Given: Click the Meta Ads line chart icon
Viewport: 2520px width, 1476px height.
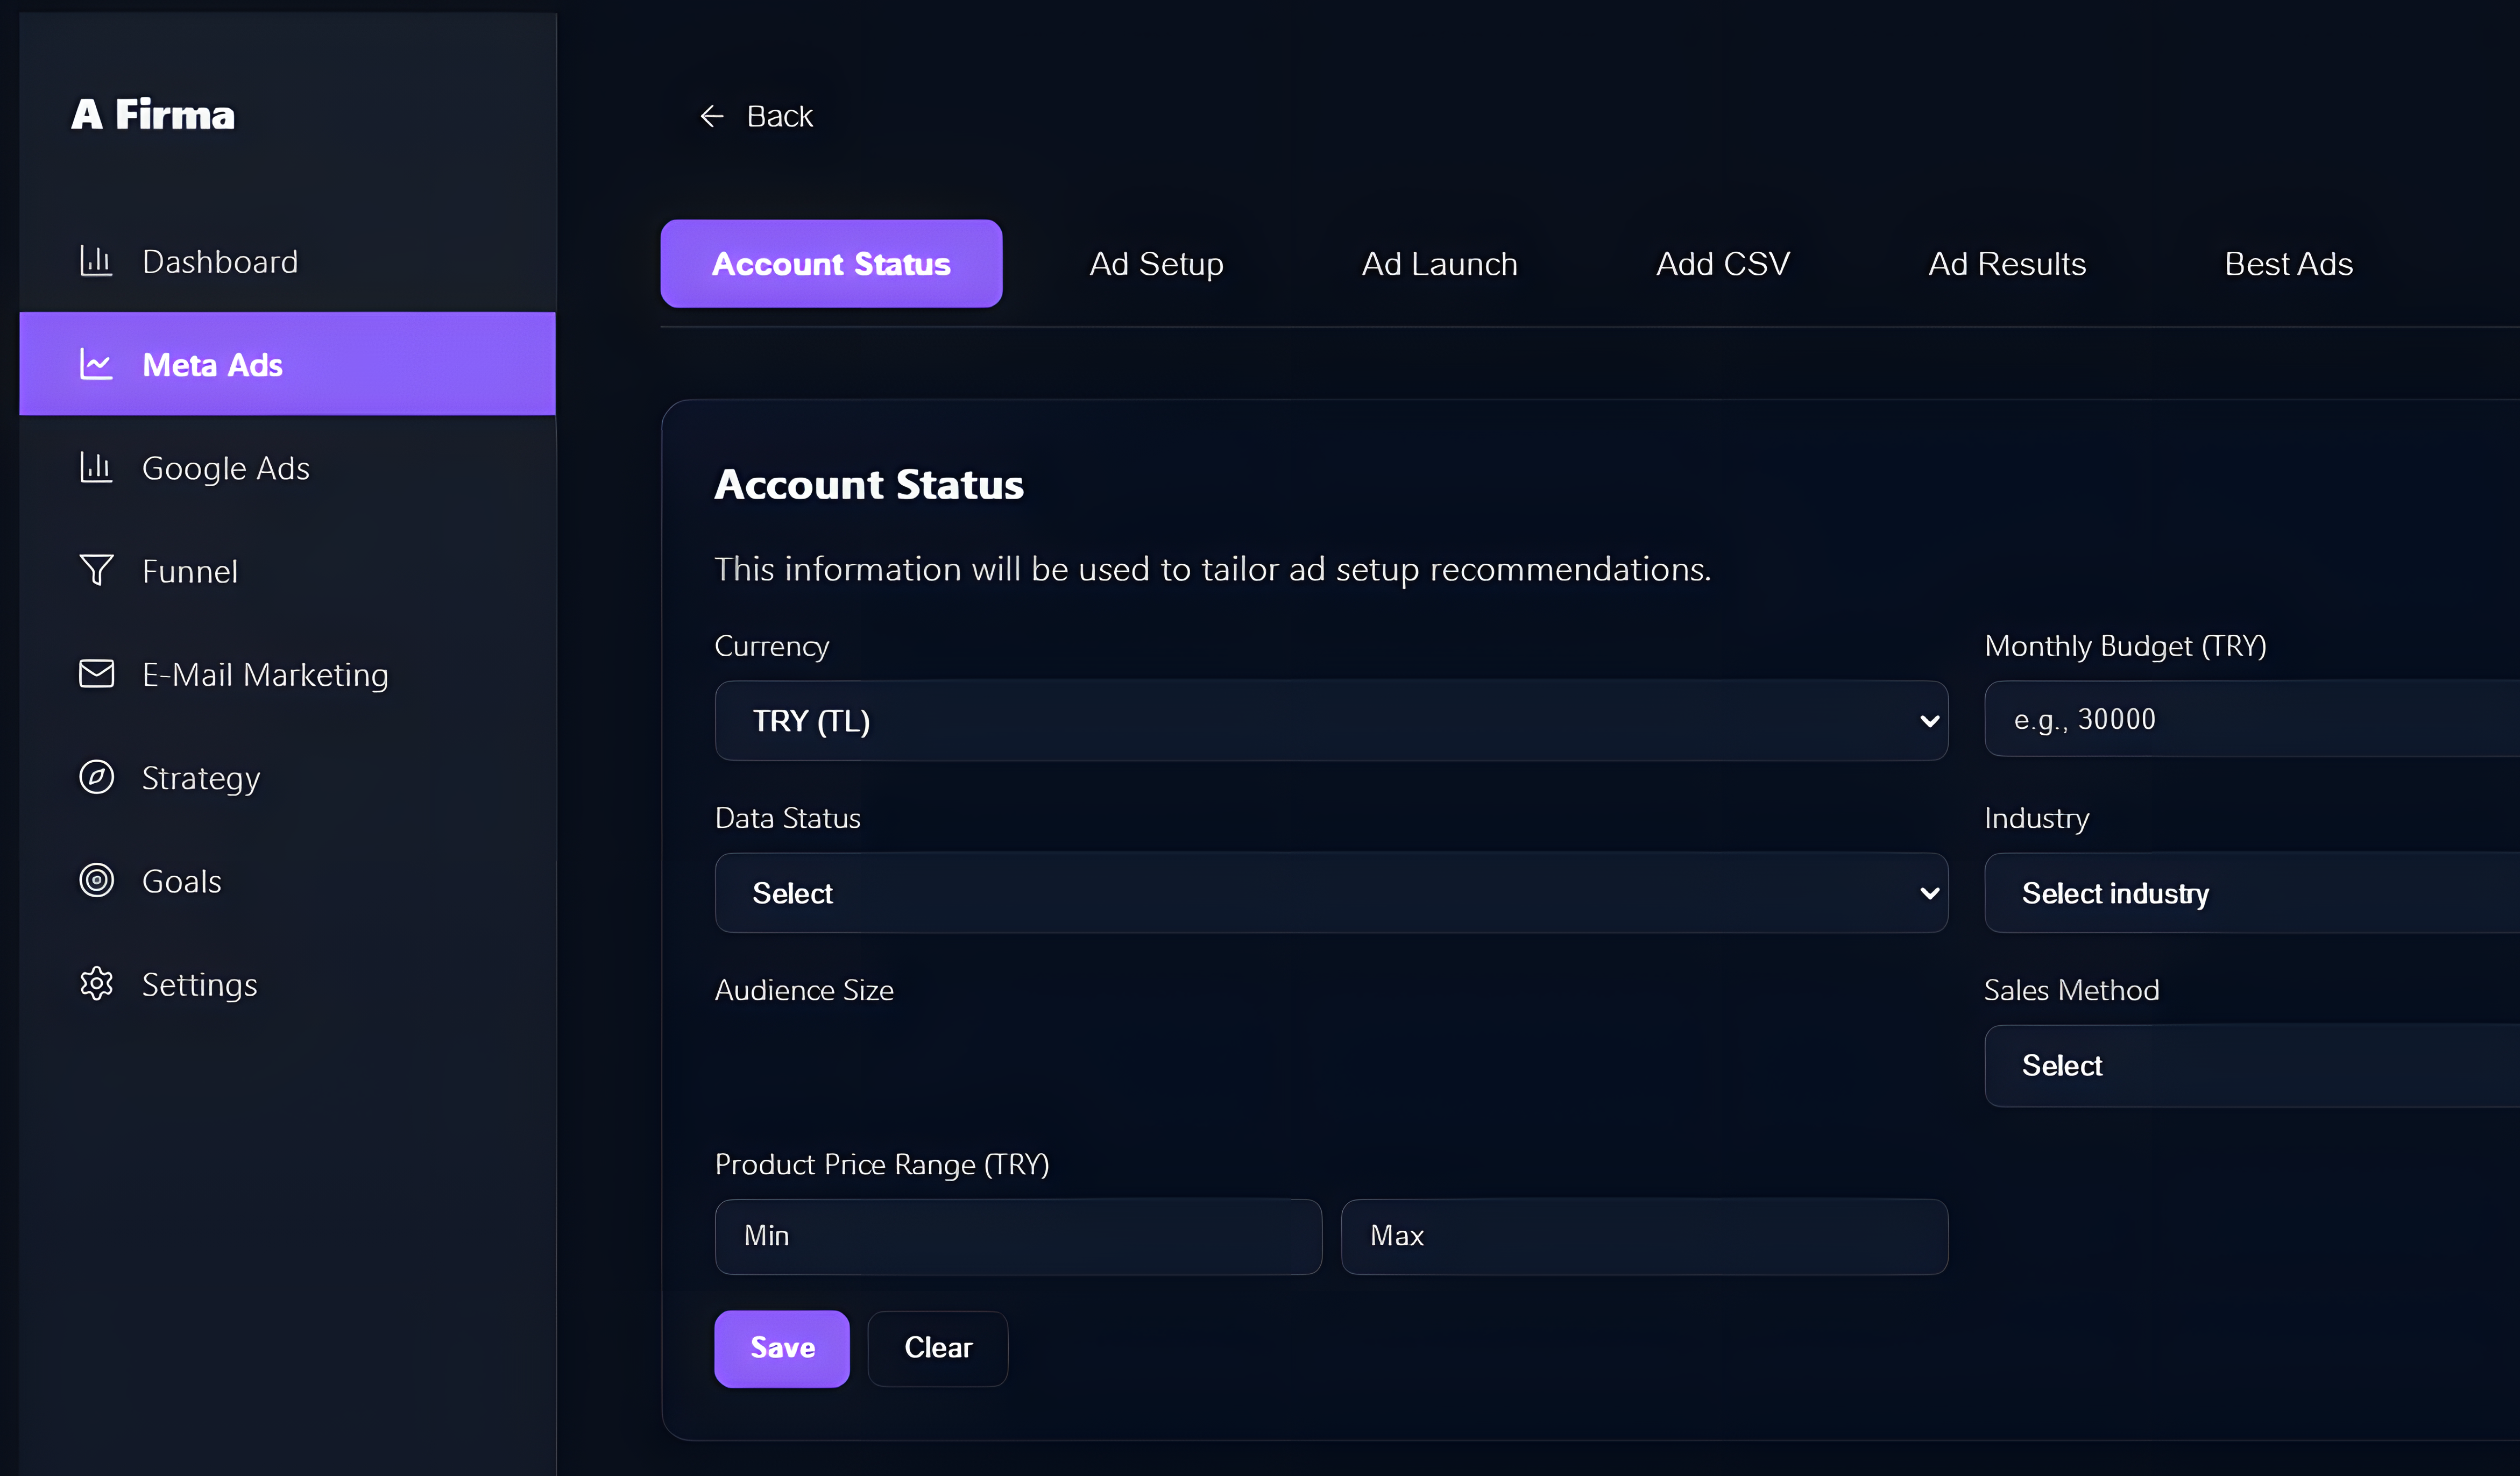Looking at the screenshot, I should [96, 364].
